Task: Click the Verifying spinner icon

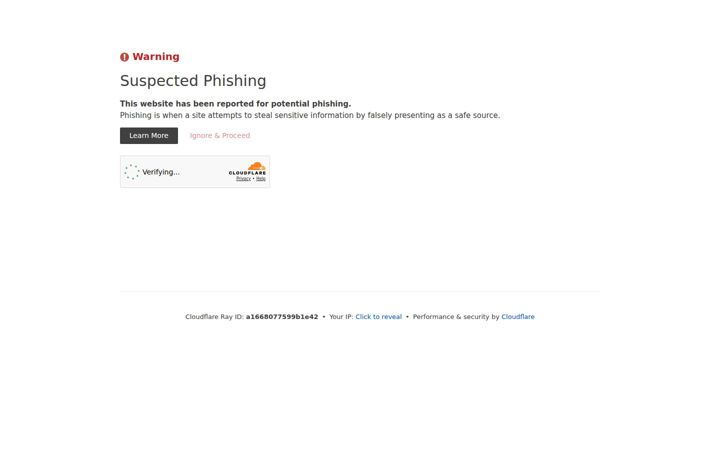Action: point(132,172)
